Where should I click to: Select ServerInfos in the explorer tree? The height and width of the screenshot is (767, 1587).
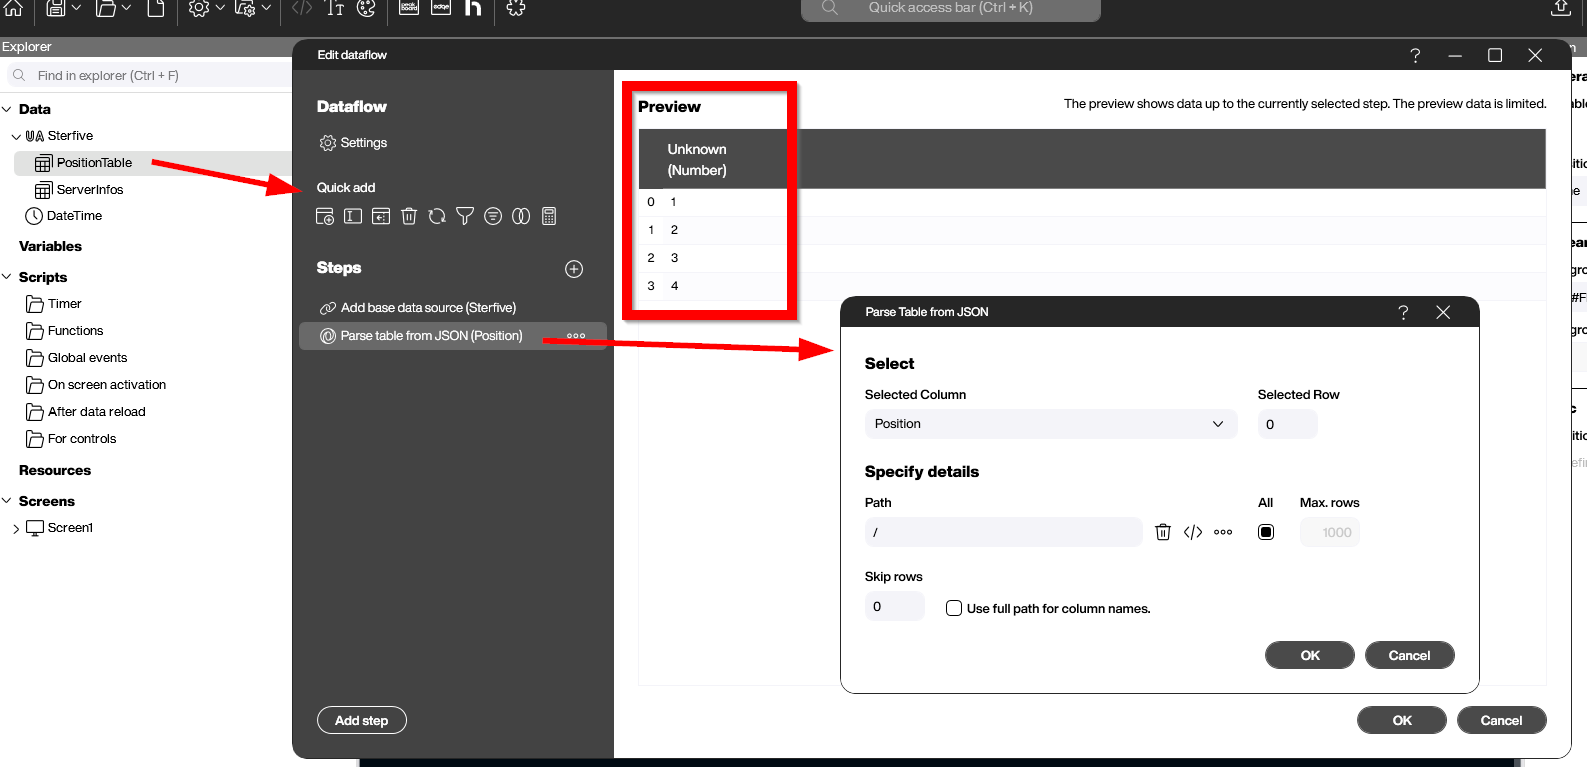90,190
